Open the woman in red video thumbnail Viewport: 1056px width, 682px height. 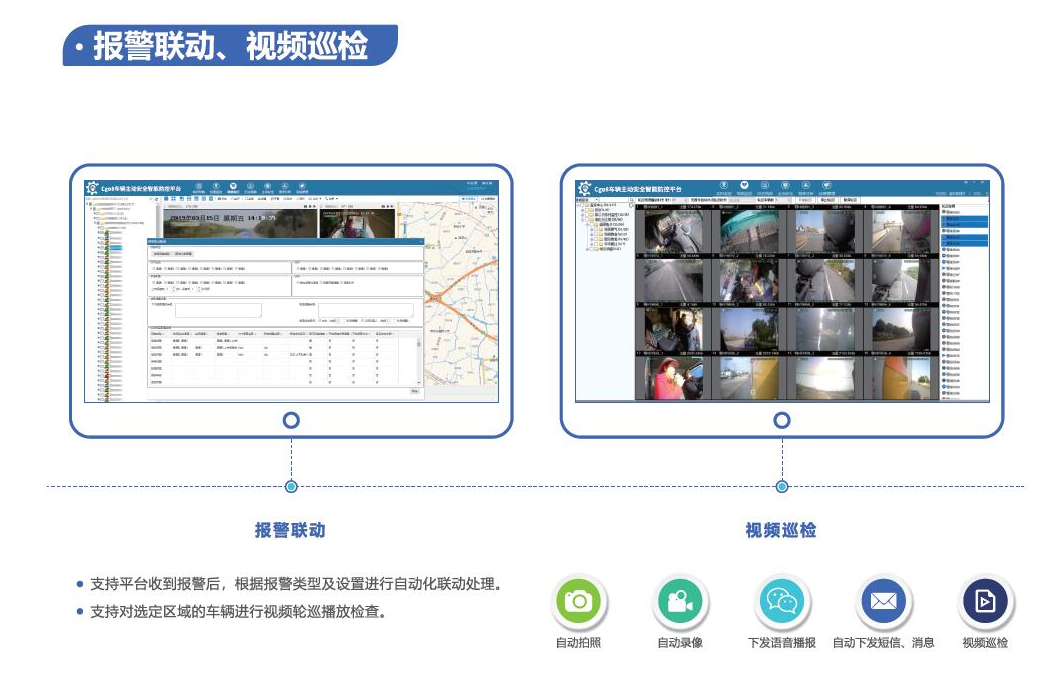pyautogui.click(x=671, y=380)
